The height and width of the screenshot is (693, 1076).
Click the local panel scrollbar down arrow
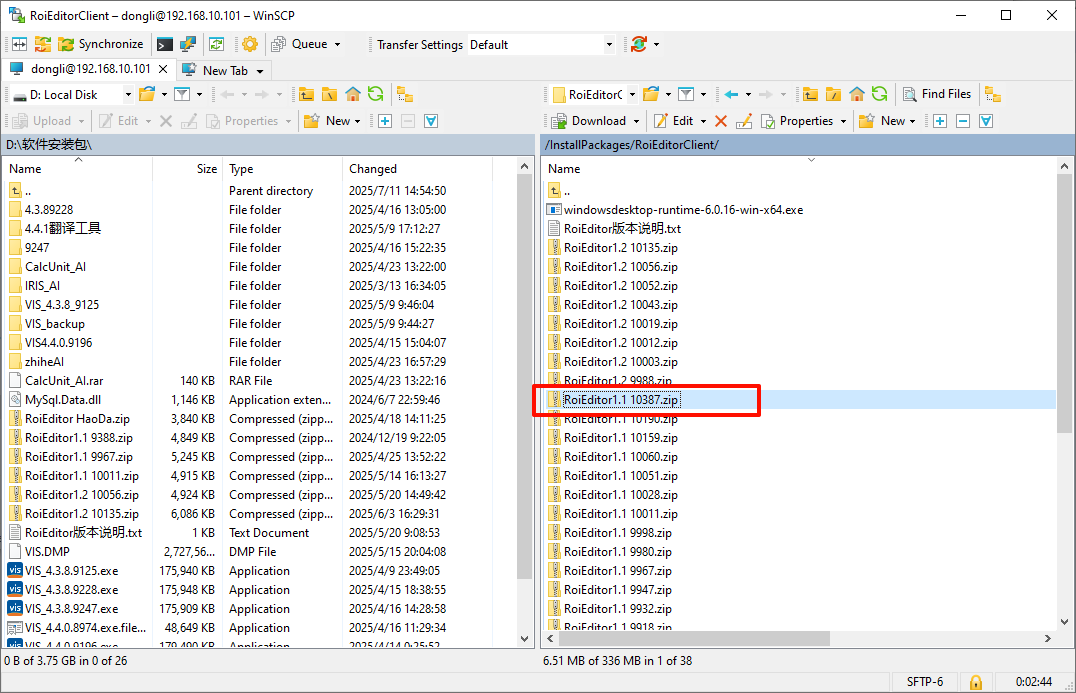(525, 639)
